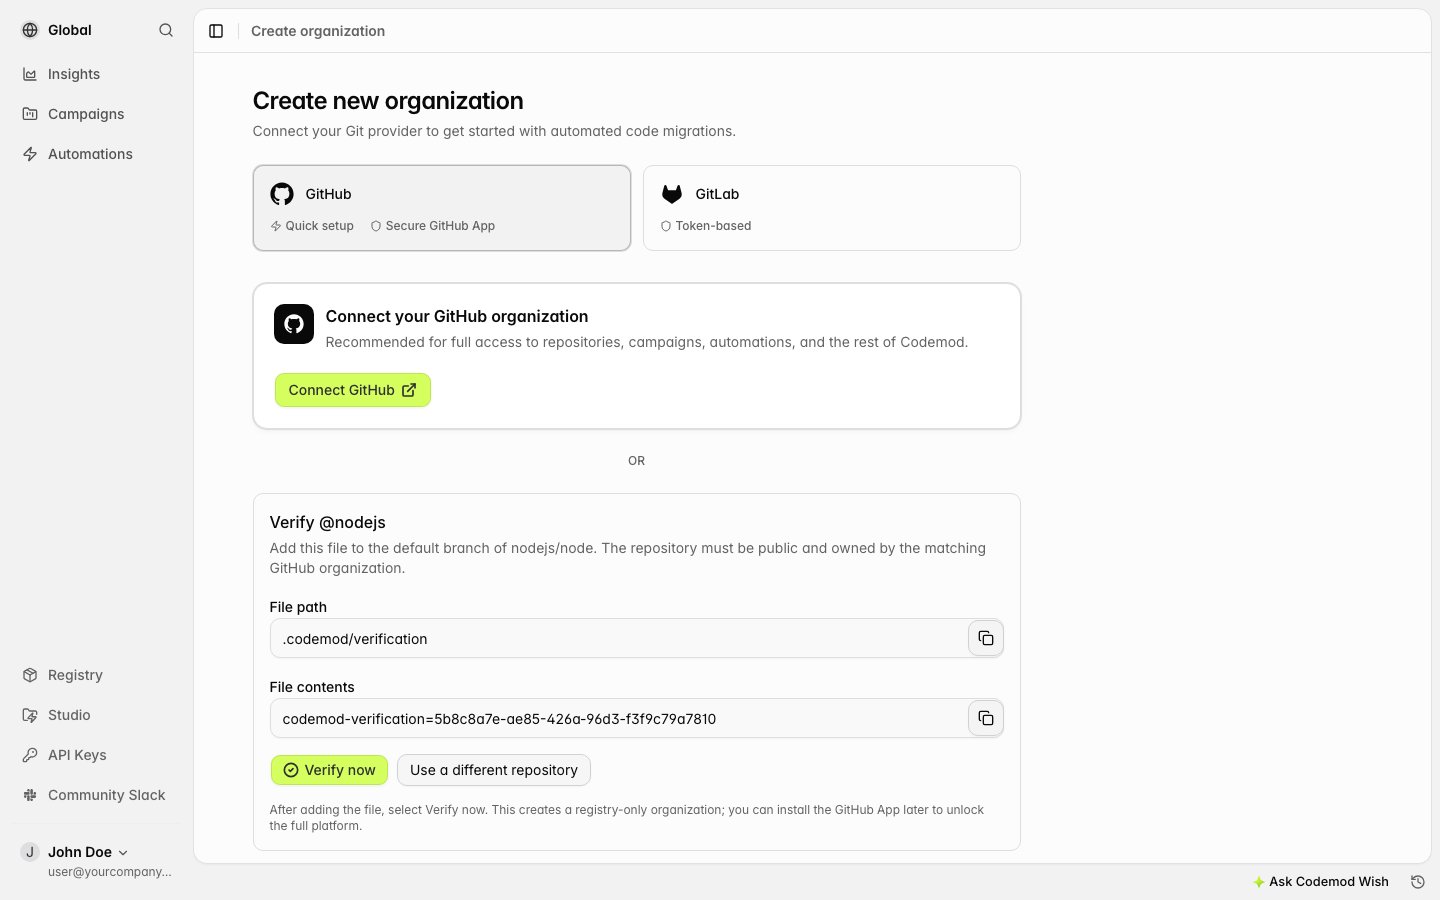Click the Create new organization heading
1440x900 pixels.
388,101
